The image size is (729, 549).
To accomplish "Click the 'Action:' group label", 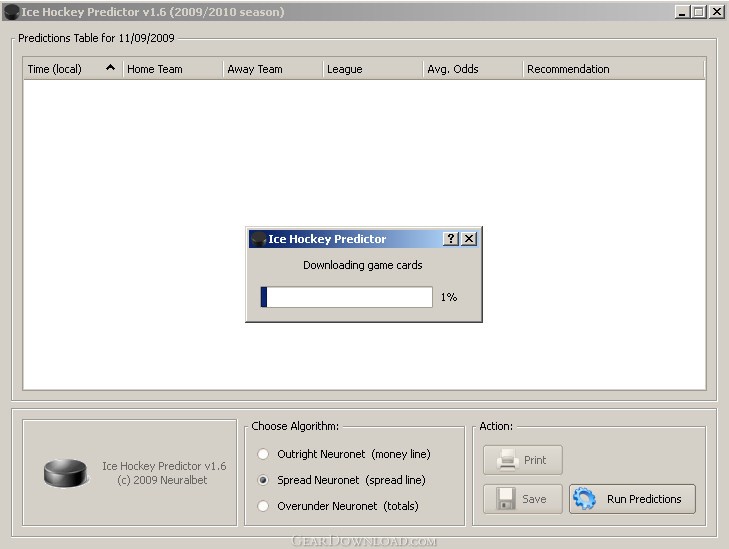I will pos(496,426).
